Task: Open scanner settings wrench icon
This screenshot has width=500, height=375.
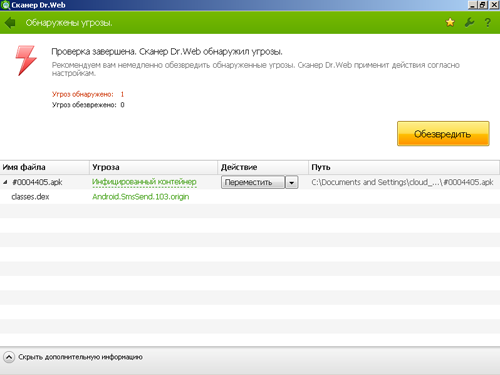Action: [469, 22]
